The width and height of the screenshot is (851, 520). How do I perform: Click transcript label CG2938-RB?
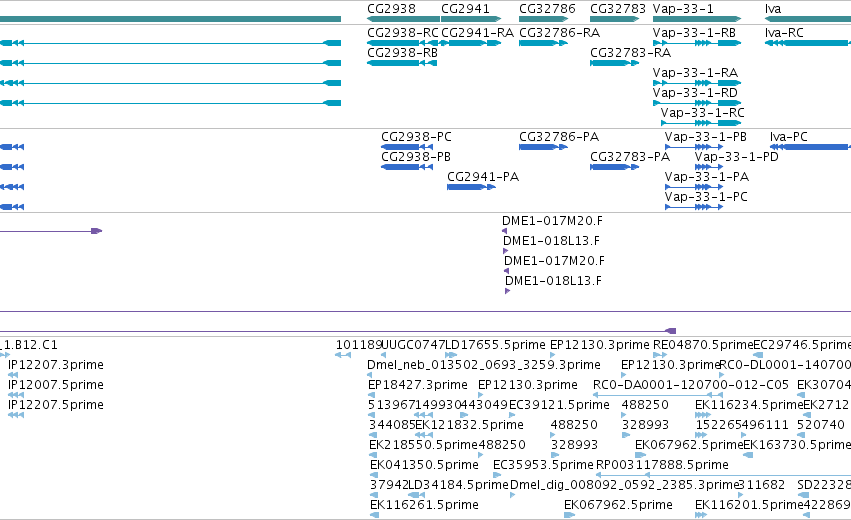pyautogui.click(x=402, y=53)
